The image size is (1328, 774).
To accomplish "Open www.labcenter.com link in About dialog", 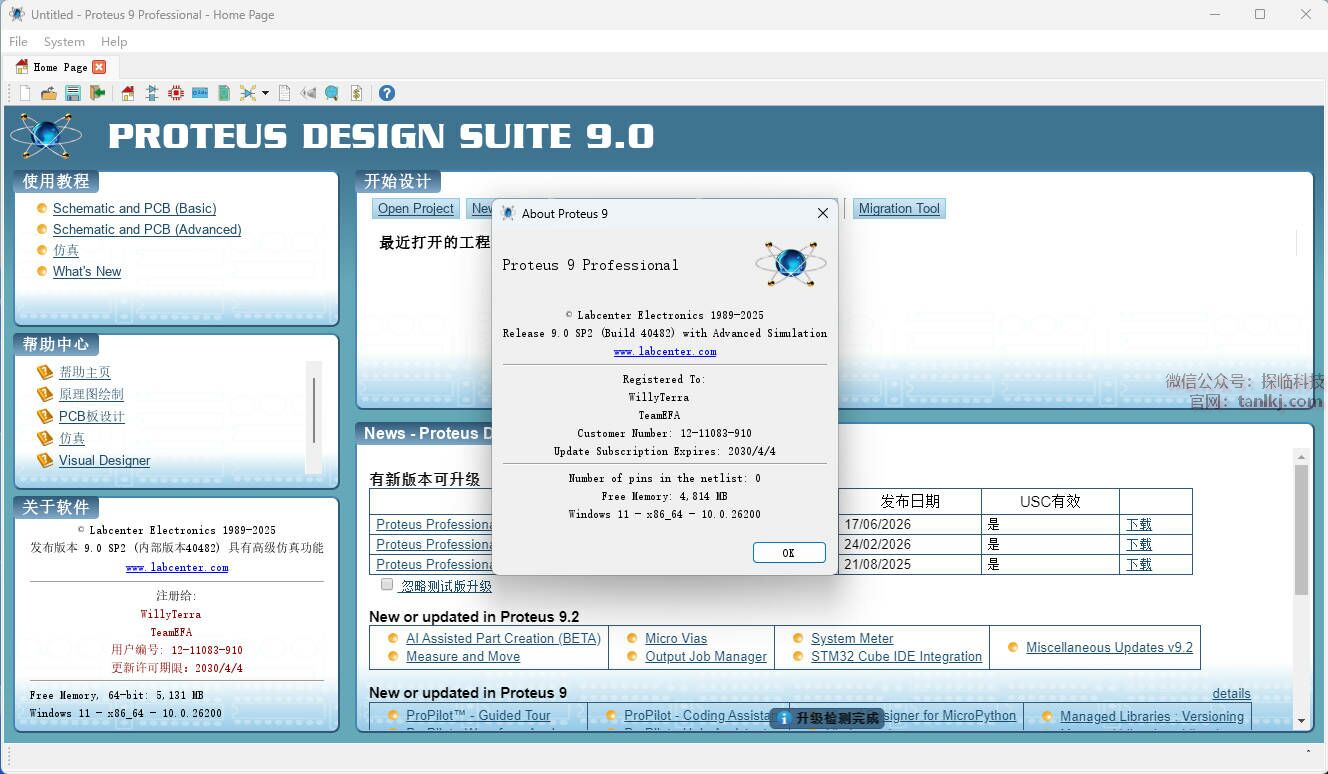I will [665, 352].
